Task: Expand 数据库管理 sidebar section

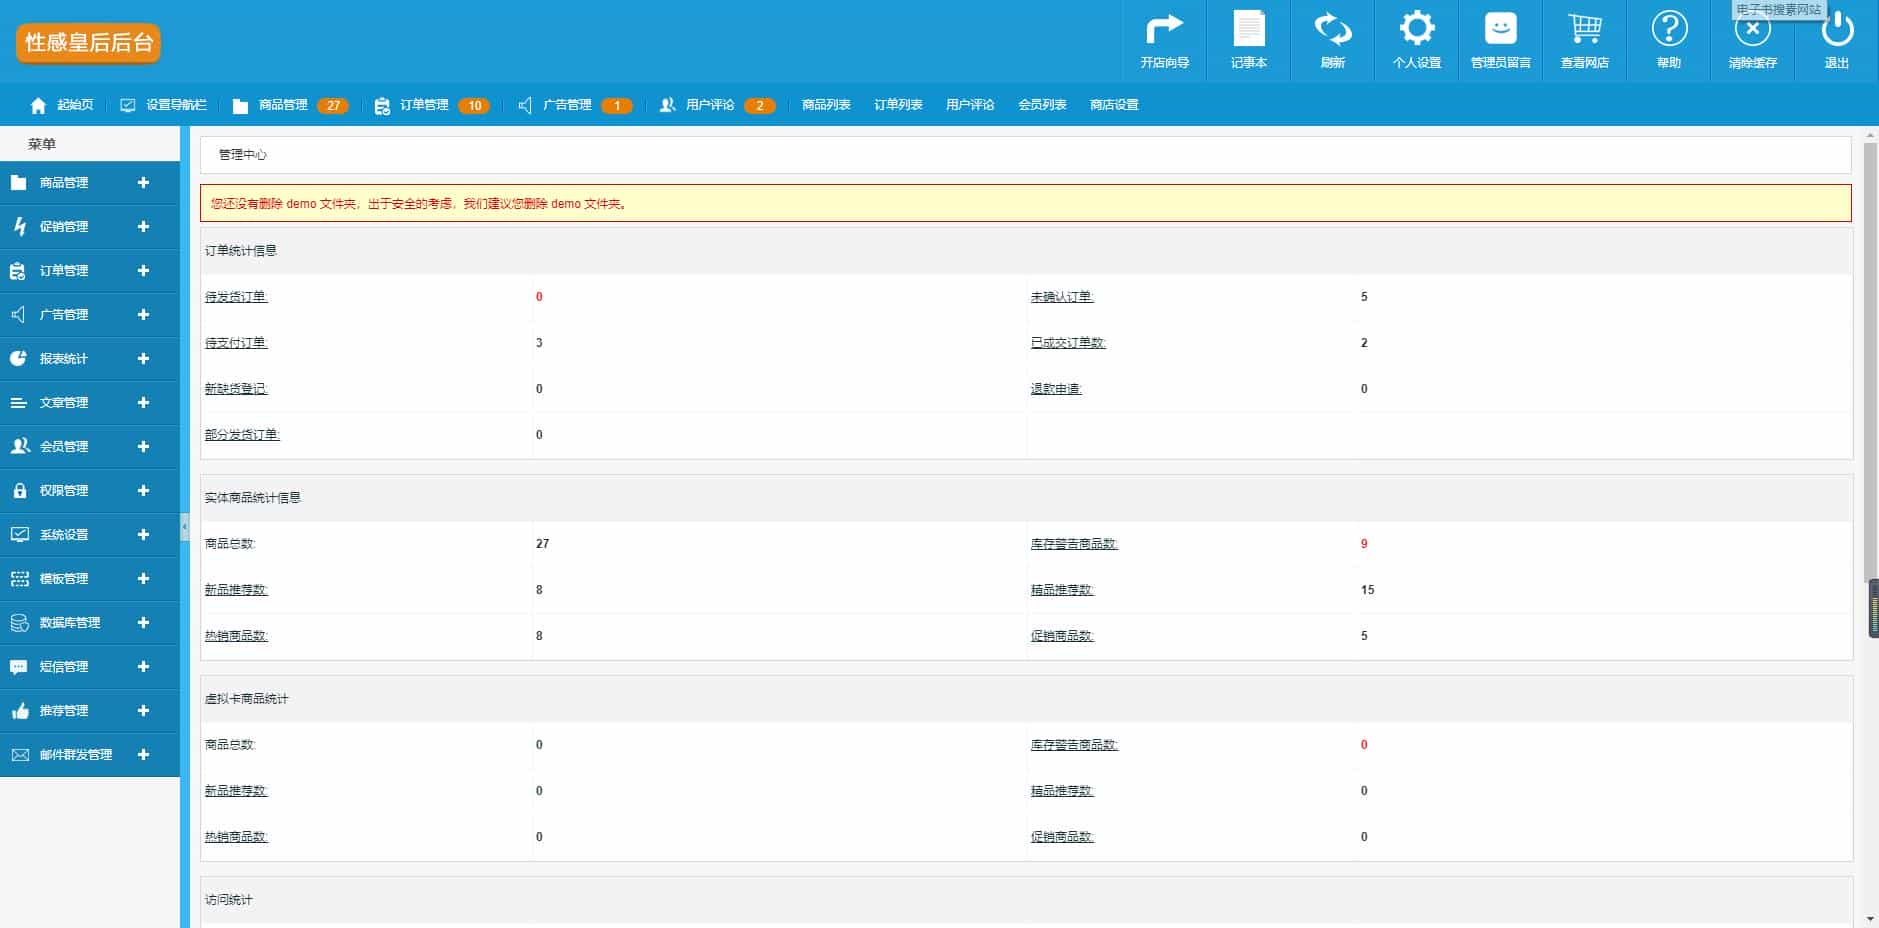Action: [143, 623]
